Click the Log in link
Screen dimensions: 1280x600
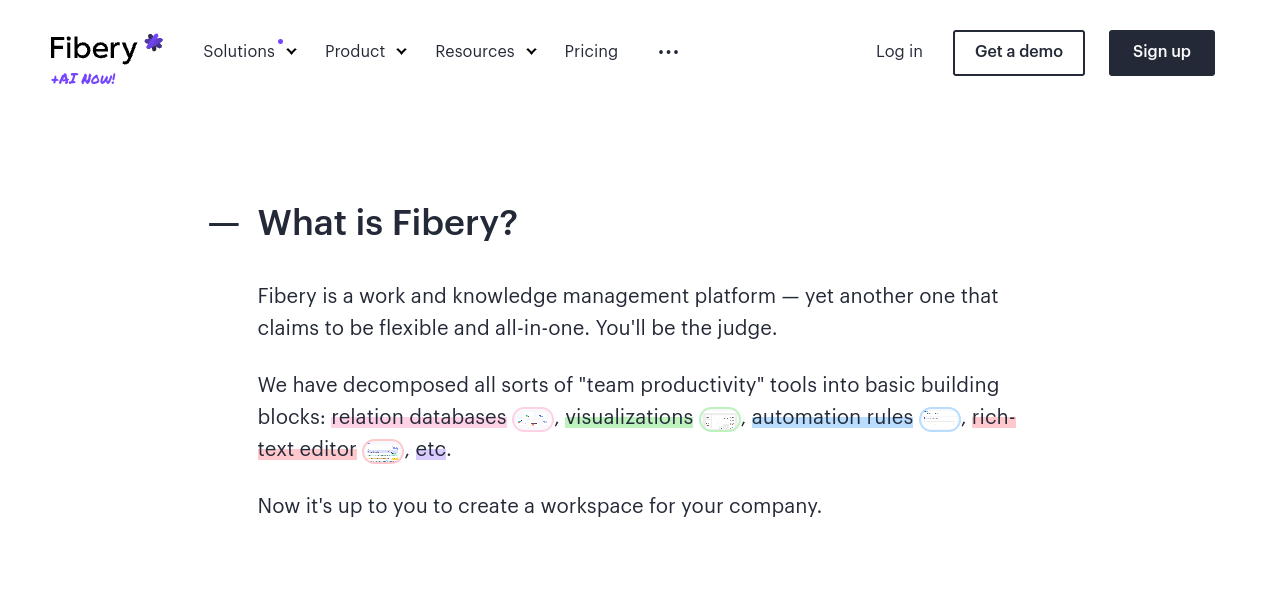click(x=899, y=52)
